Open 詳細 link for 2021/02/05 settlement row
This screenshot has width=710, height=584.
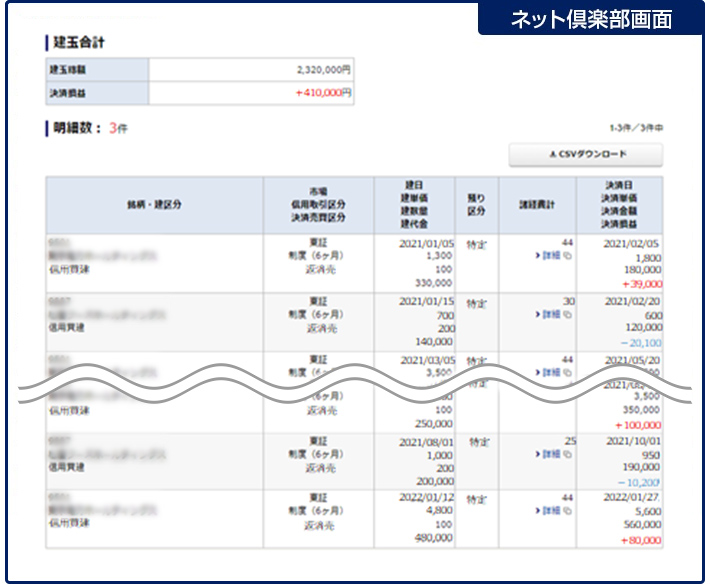(551, 256)
